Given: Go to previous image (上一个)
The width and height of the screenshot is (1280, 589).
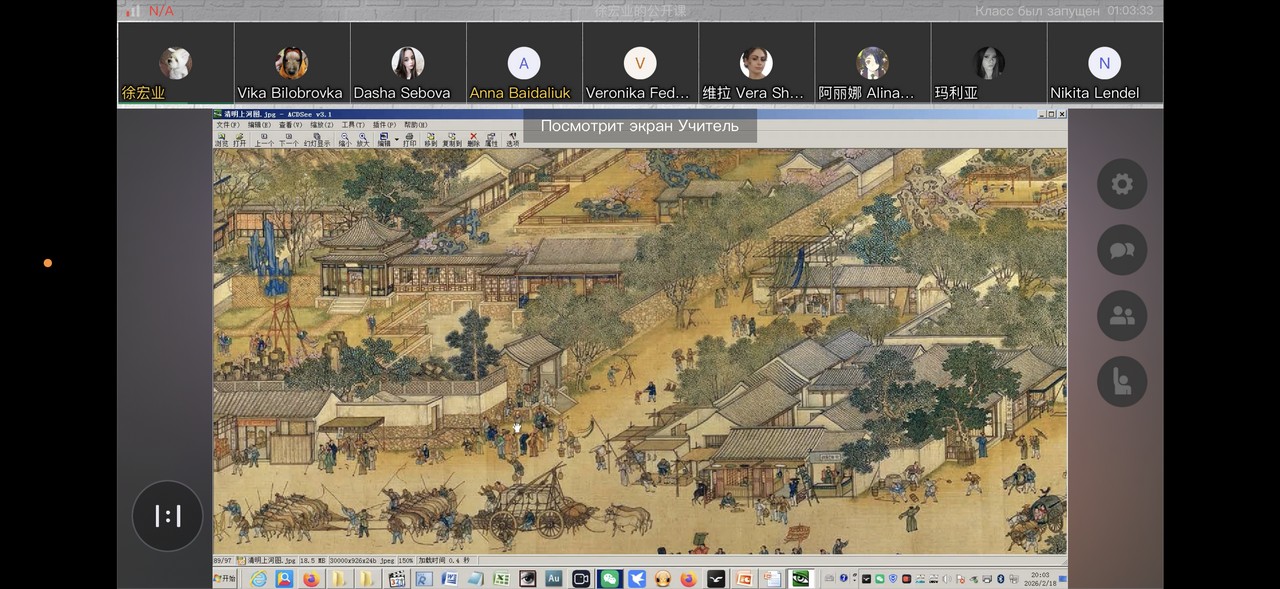Looking at the screenshot, I should (x=264, y=139).
